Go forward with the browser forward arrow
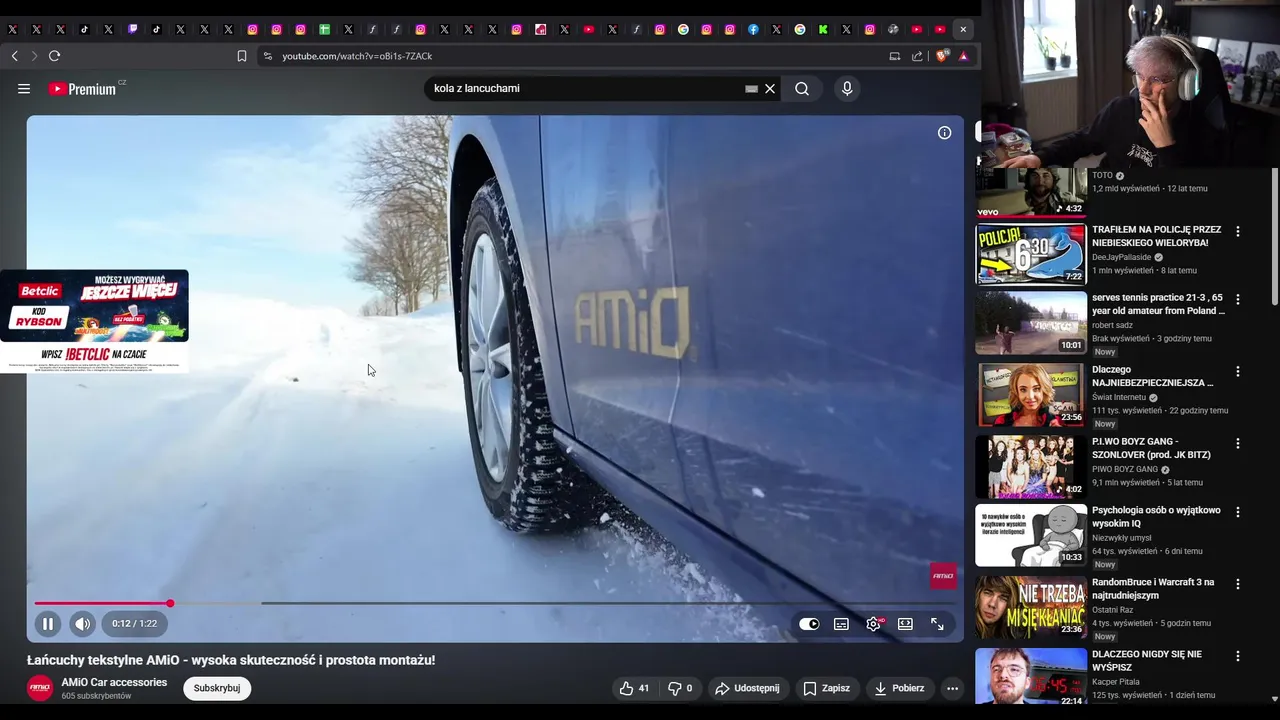Screen dimensions: 1280x720 (34, 56)
